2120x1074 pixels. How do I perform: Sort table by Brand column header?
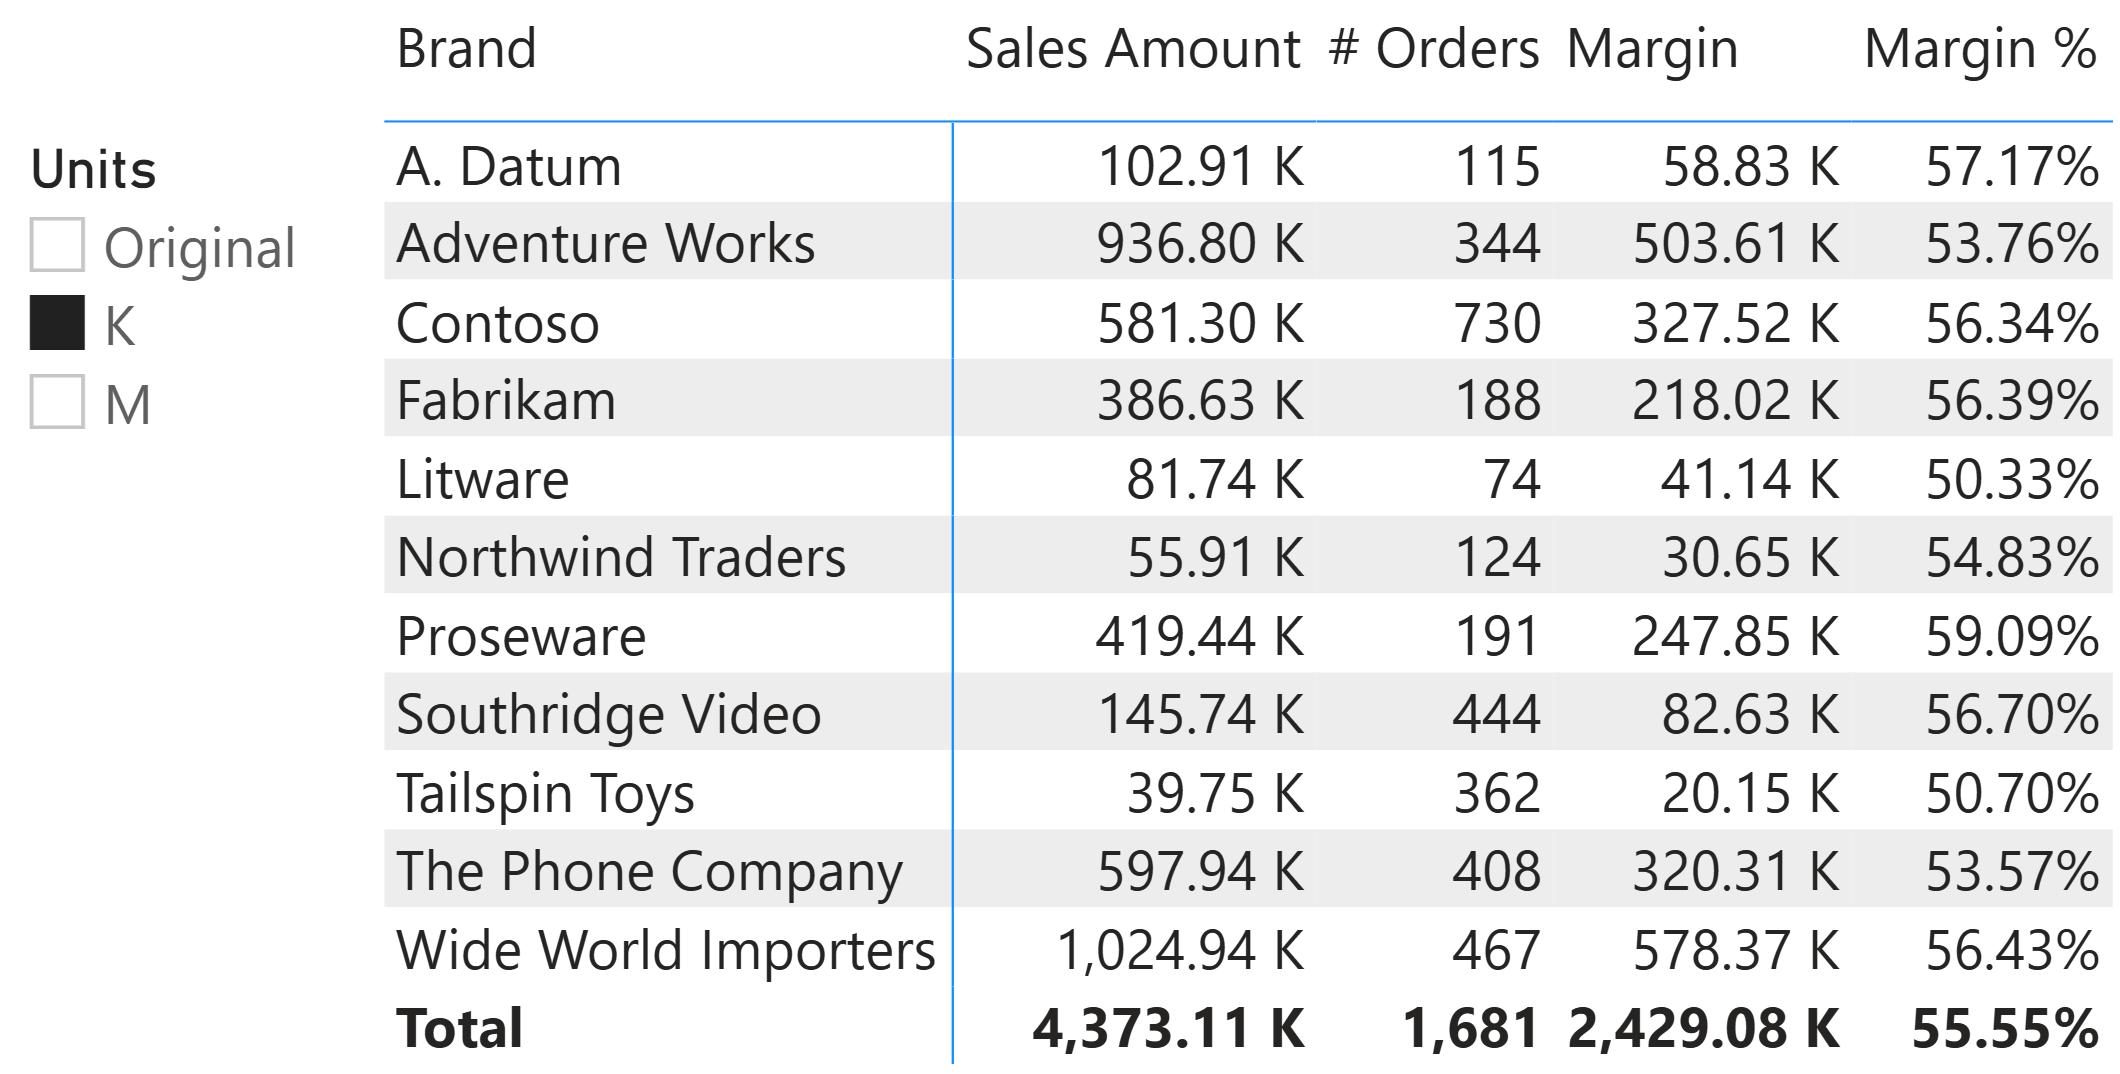tap(466, 48)
